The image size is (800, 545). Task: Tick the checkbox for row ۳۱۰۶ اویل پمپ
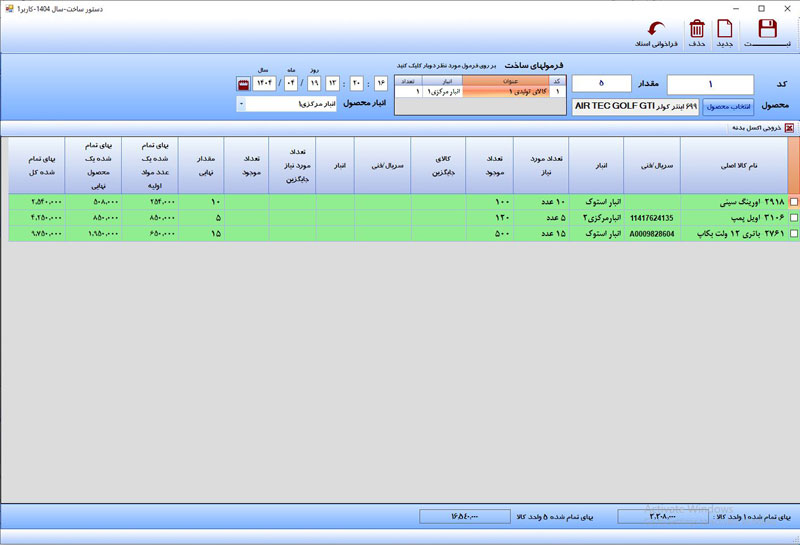(x=793, y=218)
